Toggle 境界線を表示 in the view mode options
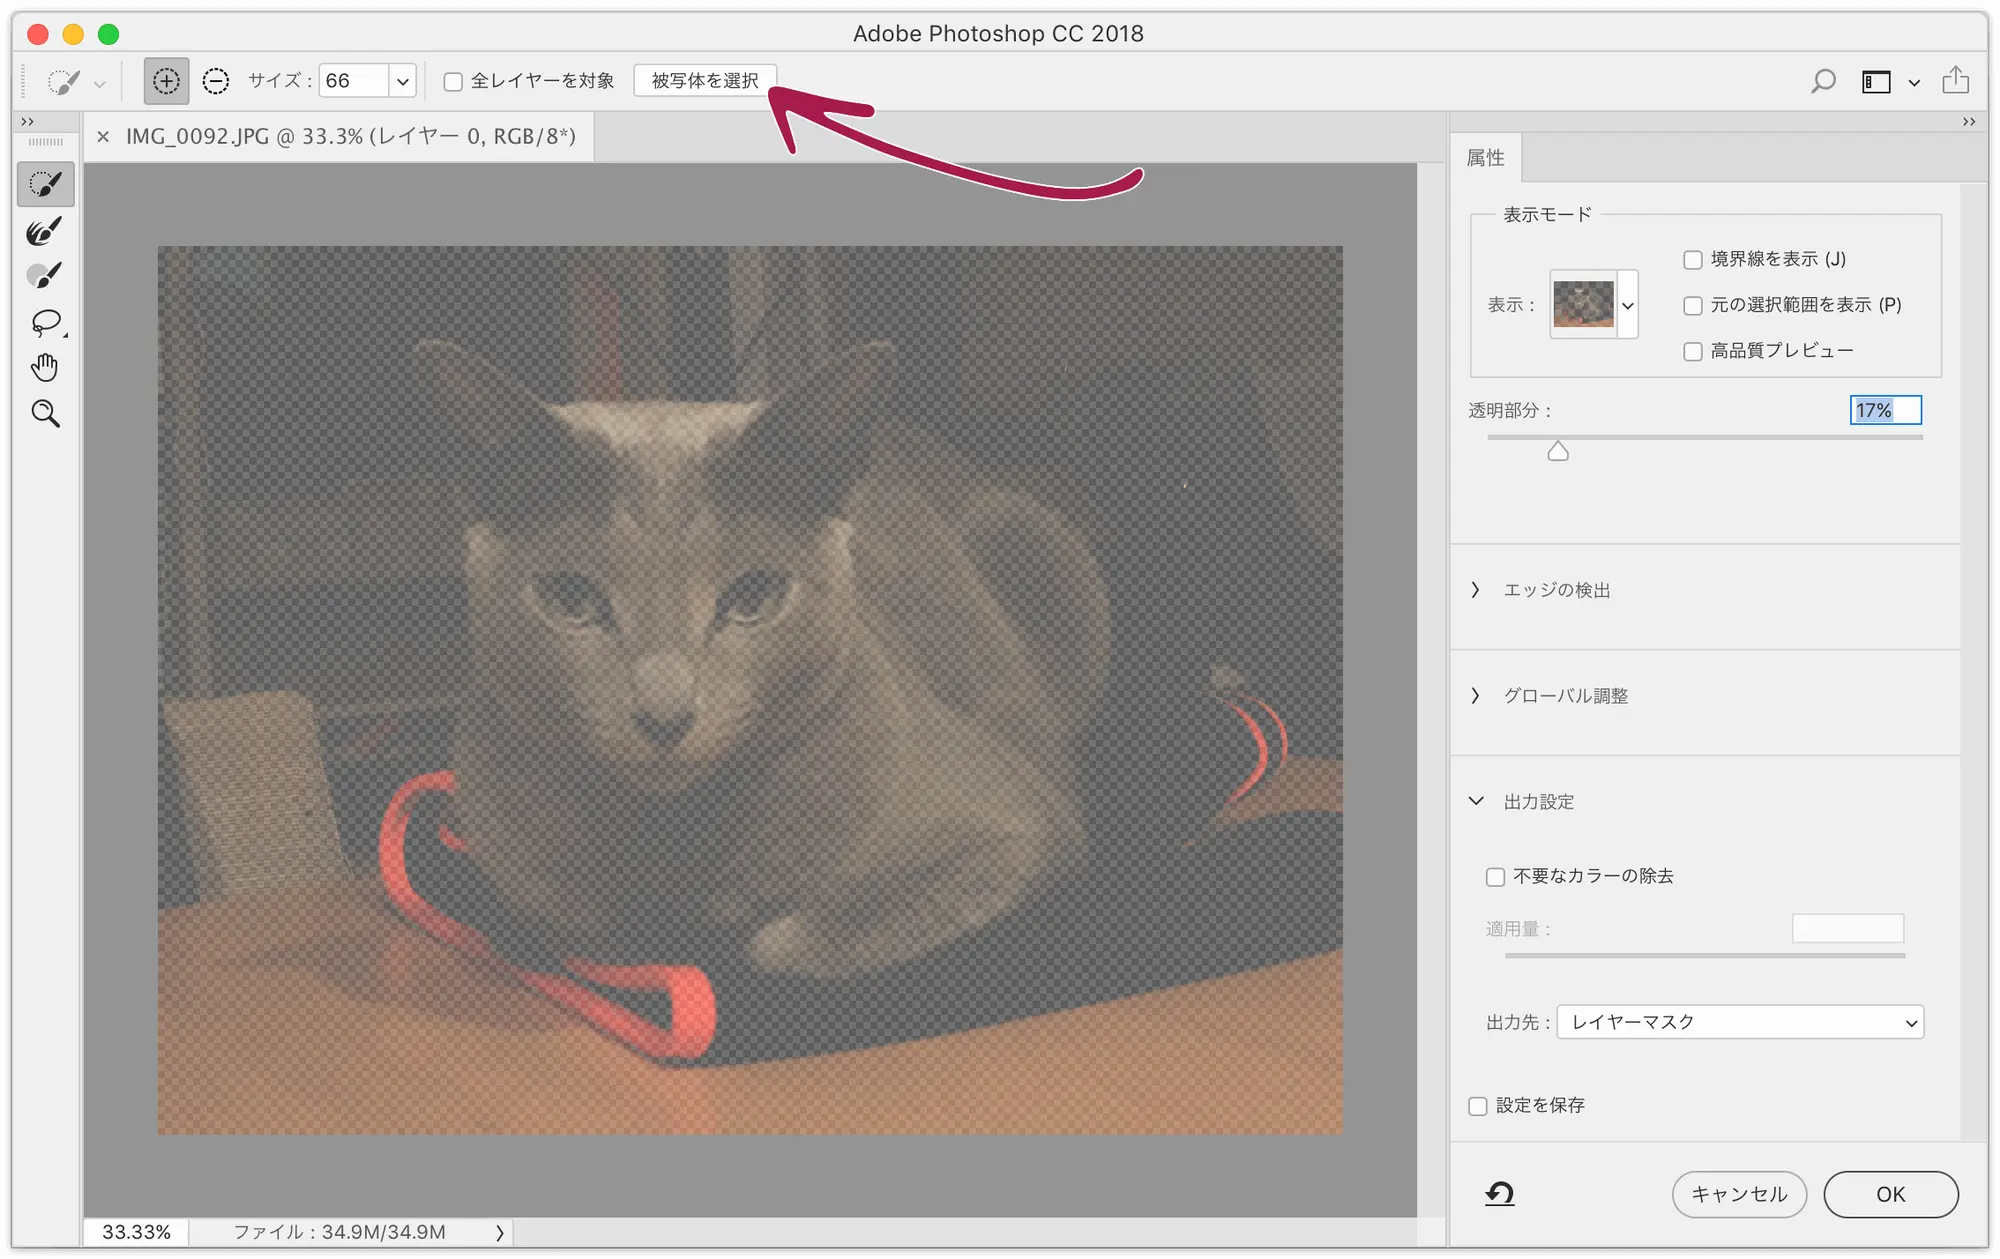The height and width of the screenshot is (1259, 2000). click(1692, 259)
